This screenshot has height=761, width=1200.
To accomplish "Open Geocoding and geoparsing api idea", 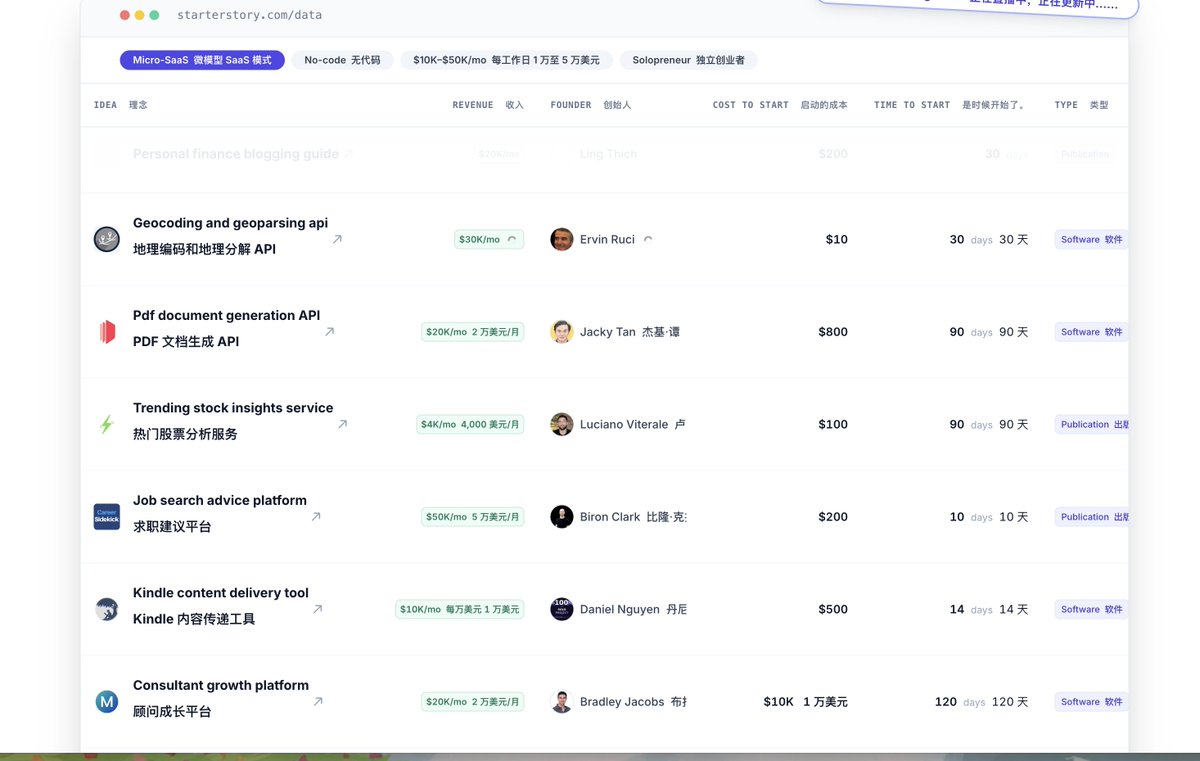I will (230, 236).
